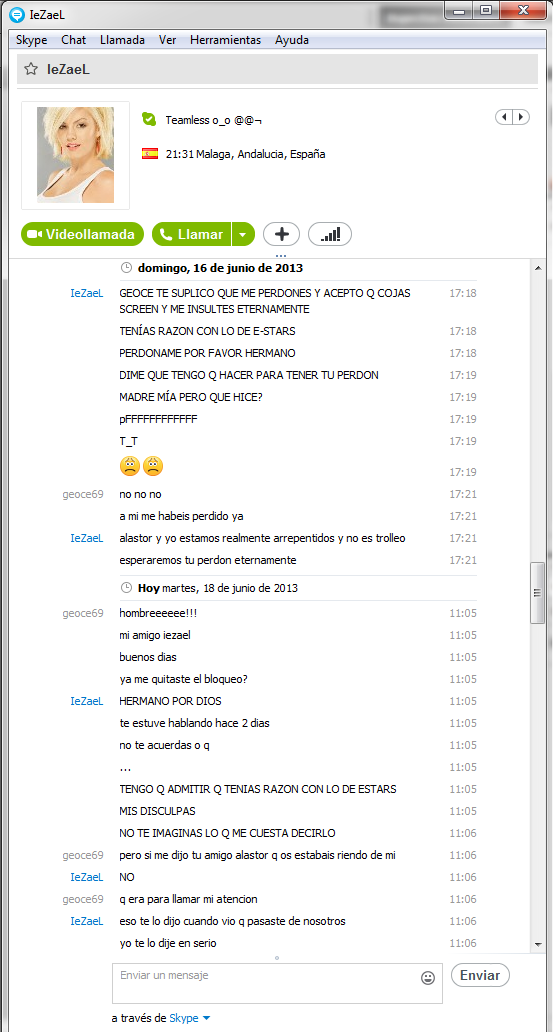The image size is (553, 1032).
Task: Click the green online status icon
Action: click(149, 119)
